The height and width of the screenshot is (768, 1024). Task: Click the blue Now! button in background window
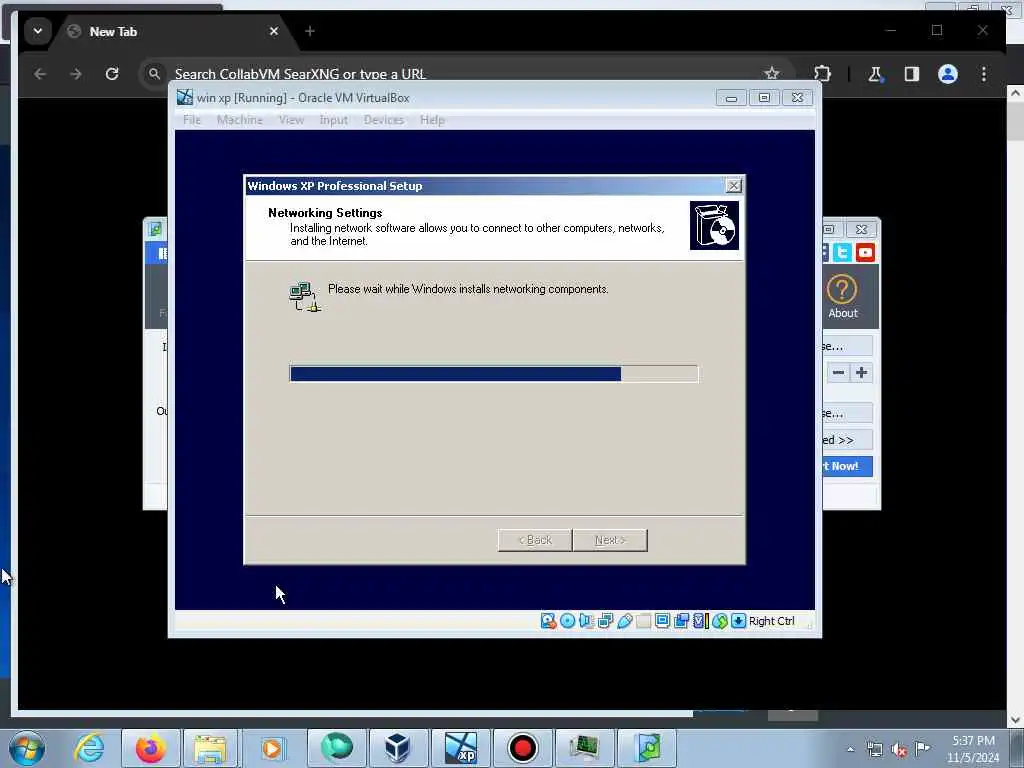(847, 466)
